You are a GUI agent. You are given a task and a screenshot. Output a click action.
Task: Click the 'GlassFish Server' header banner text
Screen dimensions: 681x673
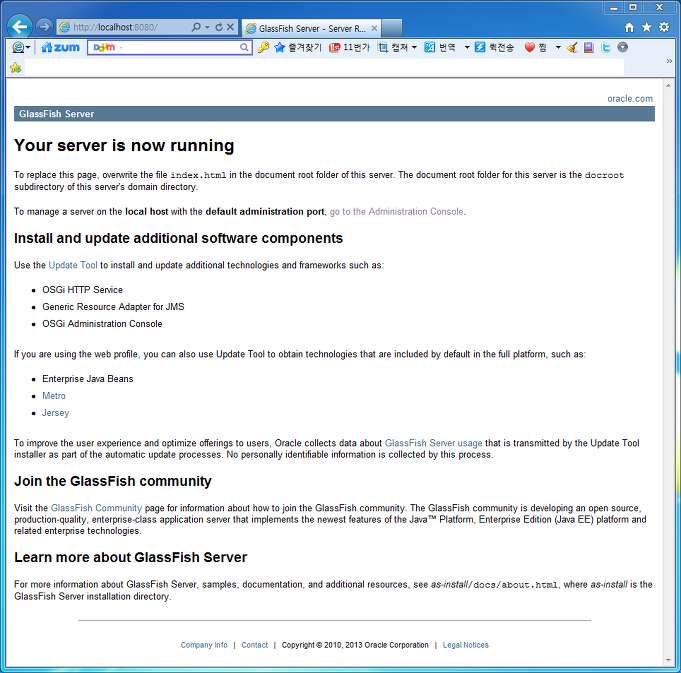[x=56, y=114]
